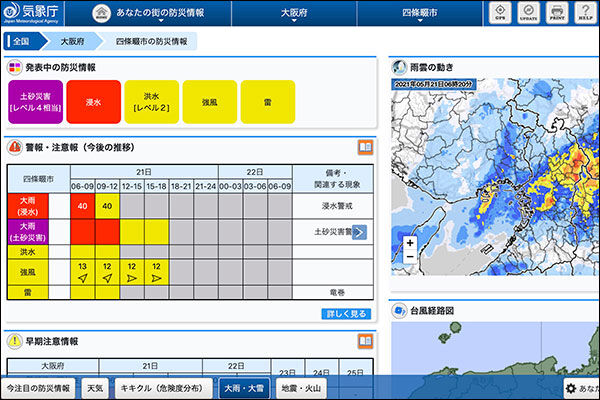Screen dimensions: 600x400
Task: Click the red 浸水 warning tile
Action: tap(94, 102)
